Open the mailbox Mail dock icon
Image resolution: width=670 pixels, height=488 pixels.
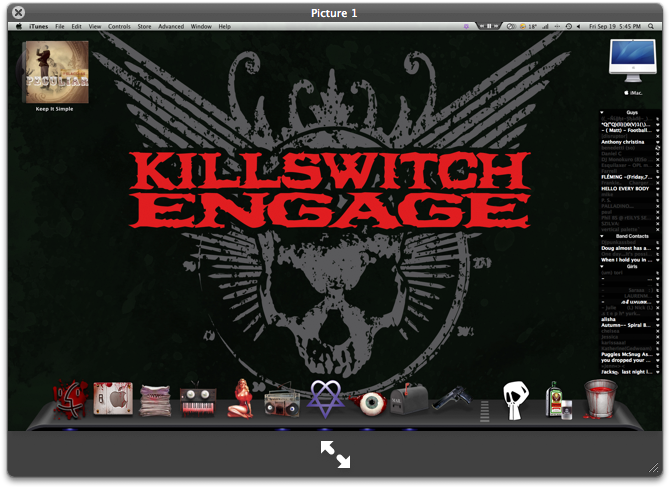pyautogui.click(x=409, y=398)
